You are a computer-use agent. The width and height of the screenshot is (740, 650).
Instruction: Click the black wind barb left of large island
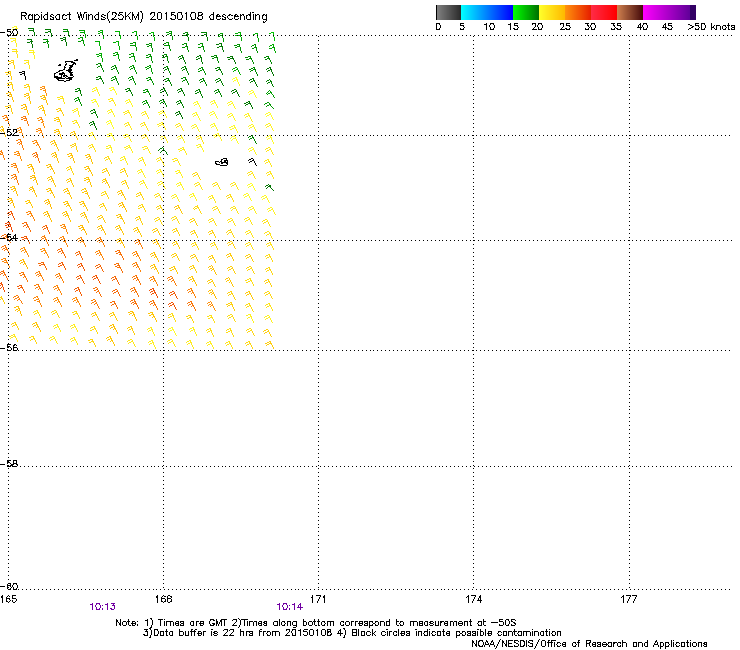tap(23, 75)
